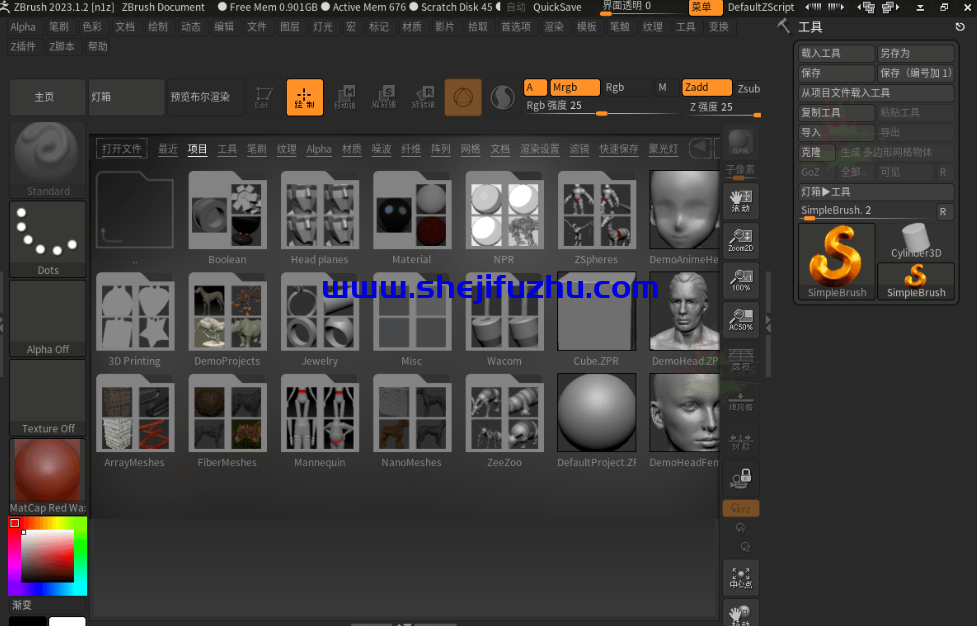Click the Zoom2D magnifier icon
Screen dimensions: 977x626
coord(741,240)
